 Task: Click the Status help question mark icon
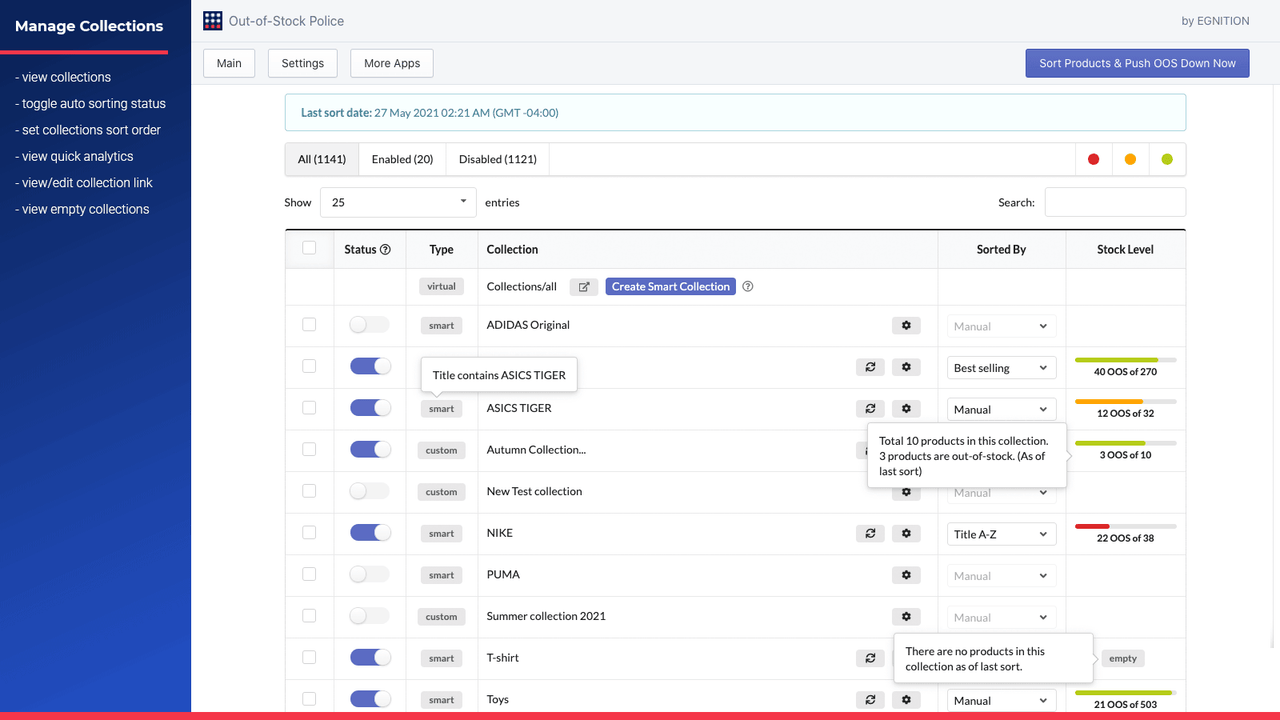tap(387, 249)
